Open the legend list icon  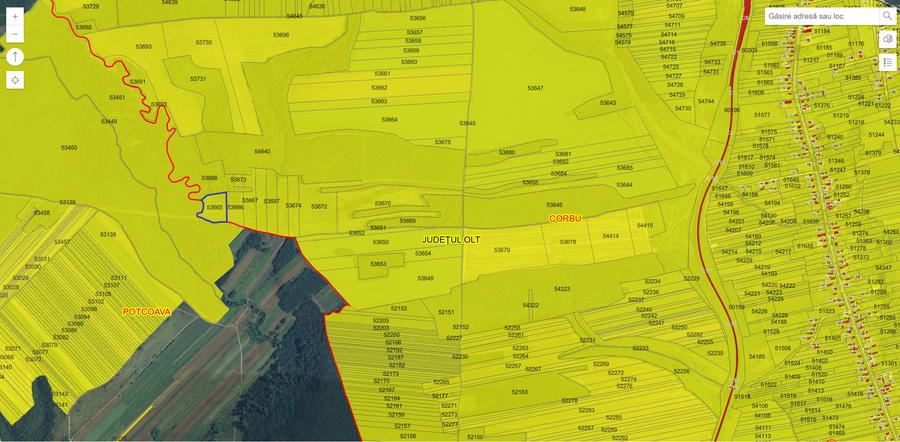coord(887,62)
